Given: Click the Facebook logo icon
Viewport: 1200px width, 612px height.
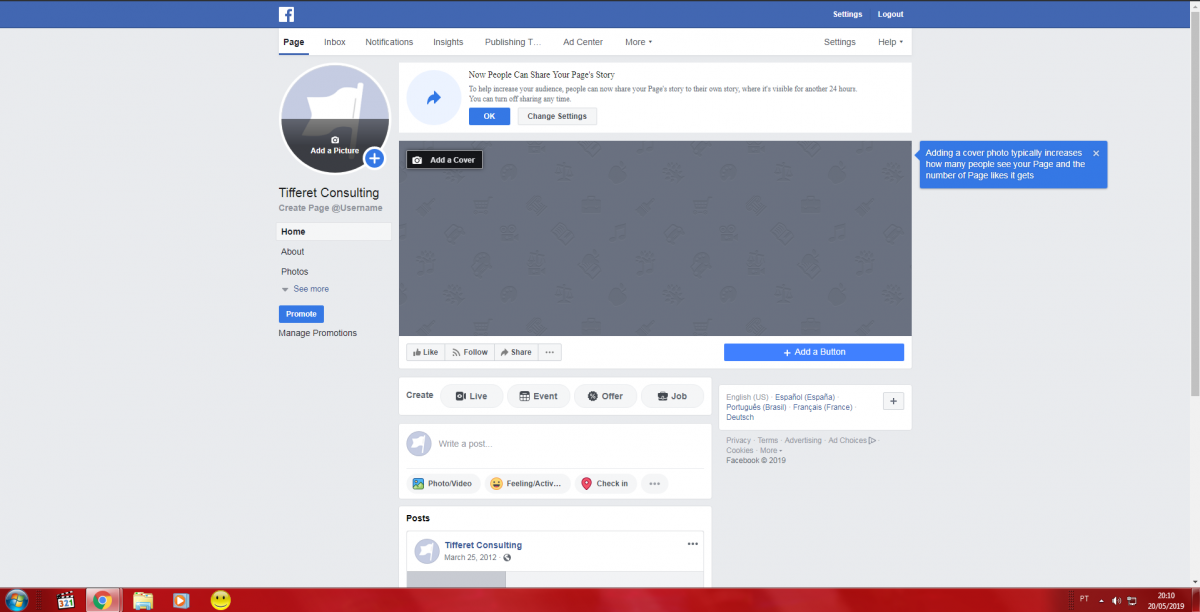Looking at the screenshot, I should (286, 14).
